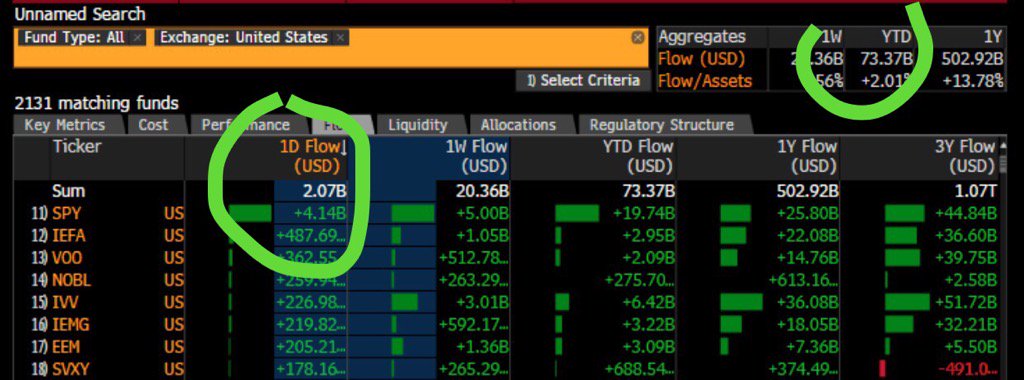The width and height of the screenshot is (1024, 380).
Task: Open the IEFA fund row
Action: click(x=507, y=236)
